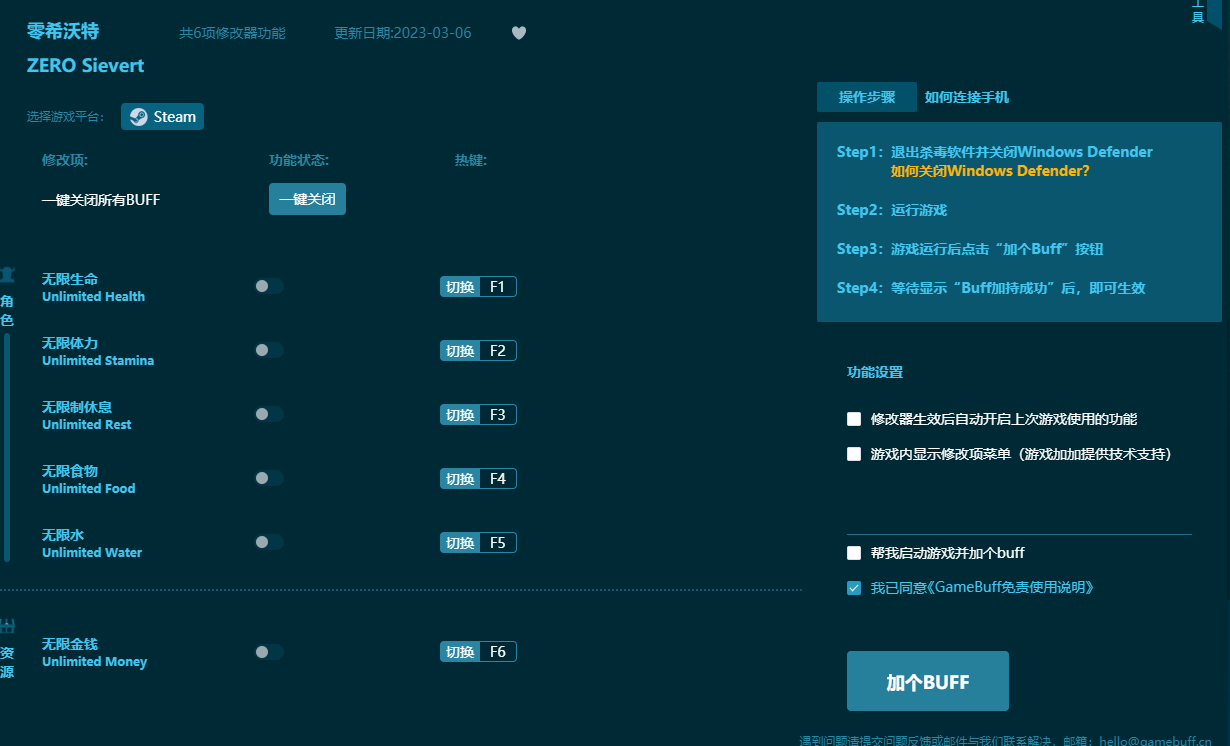Enable auto-restore last used functions checkbox
This screenshot has width=1230, height=746.
854,419
